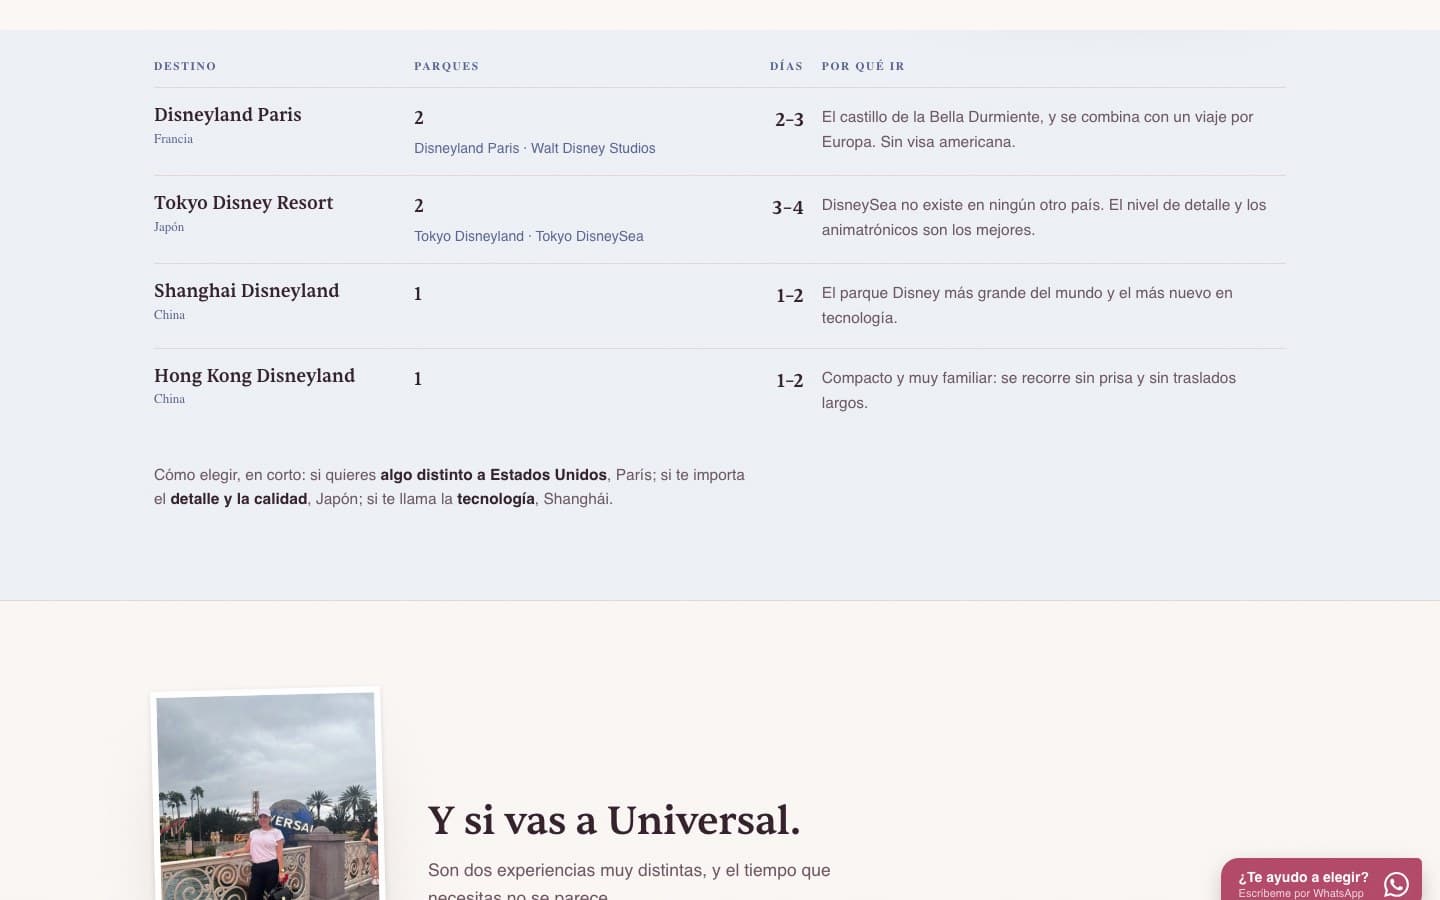Click the '3–4' days value for Tokyo
The image size is (1440, 900).
788,208
